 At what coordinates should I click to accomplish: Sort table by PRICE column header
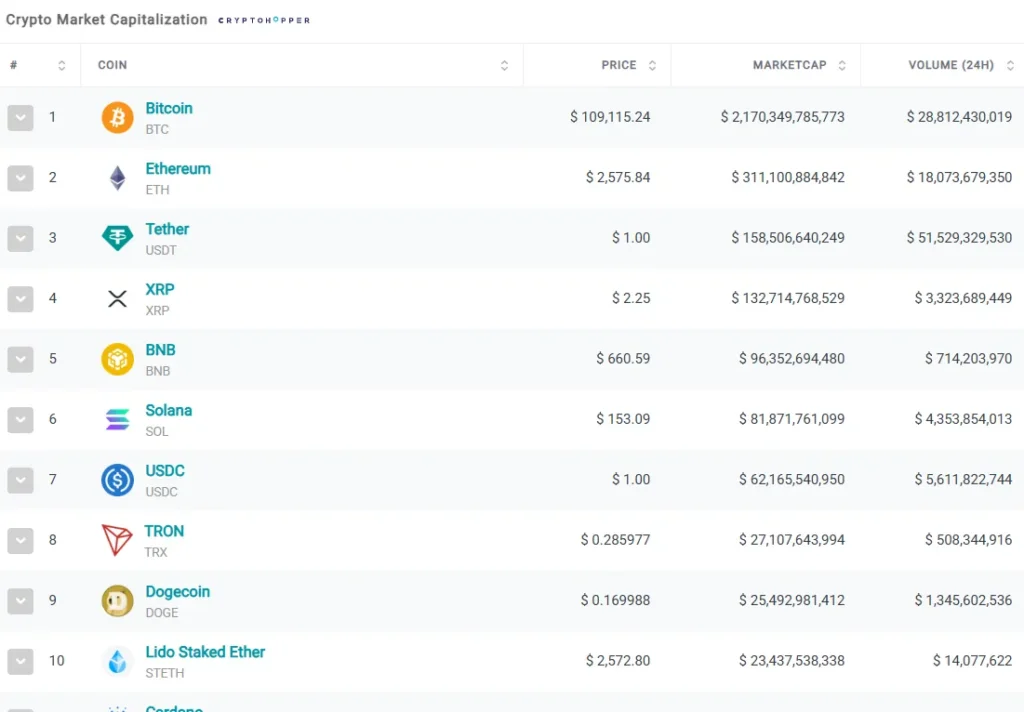(x=619, y=65)
